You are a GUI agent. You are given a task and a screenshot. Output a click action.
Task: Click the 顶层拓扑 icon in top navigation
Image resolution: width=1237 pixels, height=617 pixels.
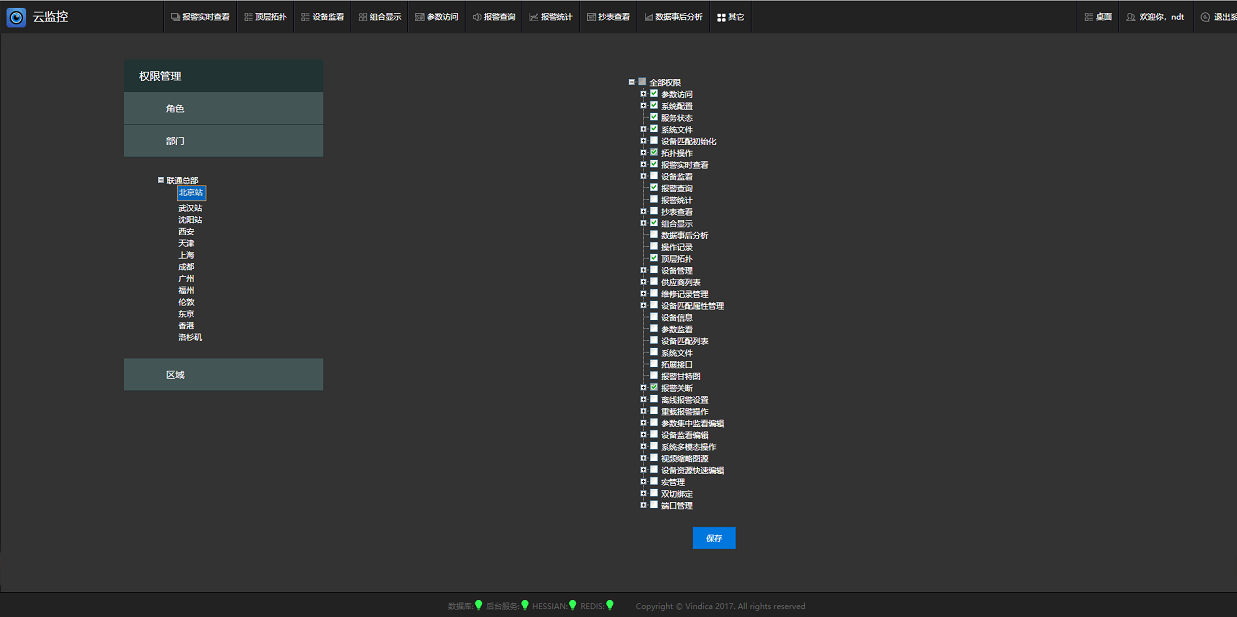click(x=248, y=17)
